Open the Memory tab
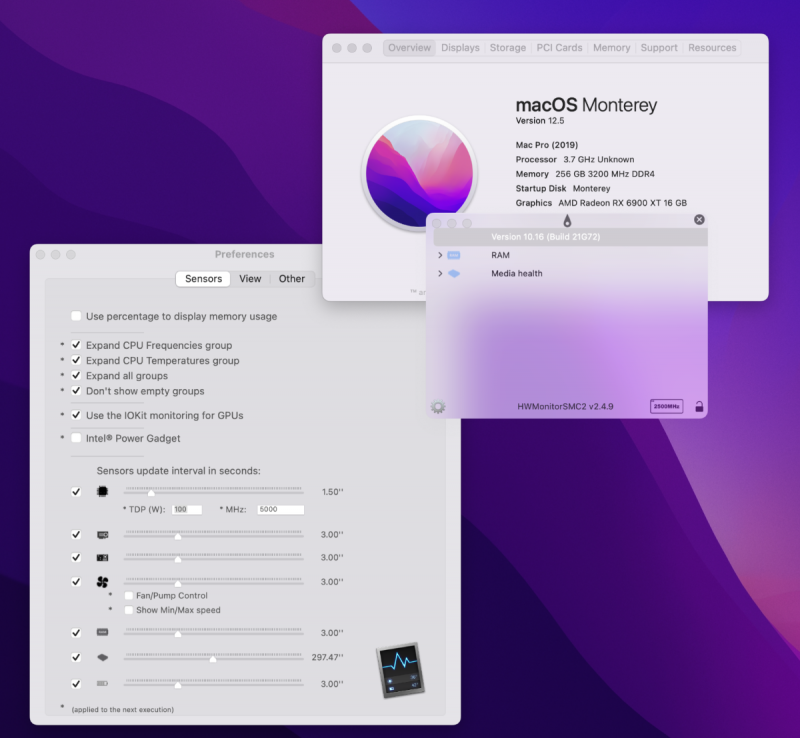 (611, 47)
